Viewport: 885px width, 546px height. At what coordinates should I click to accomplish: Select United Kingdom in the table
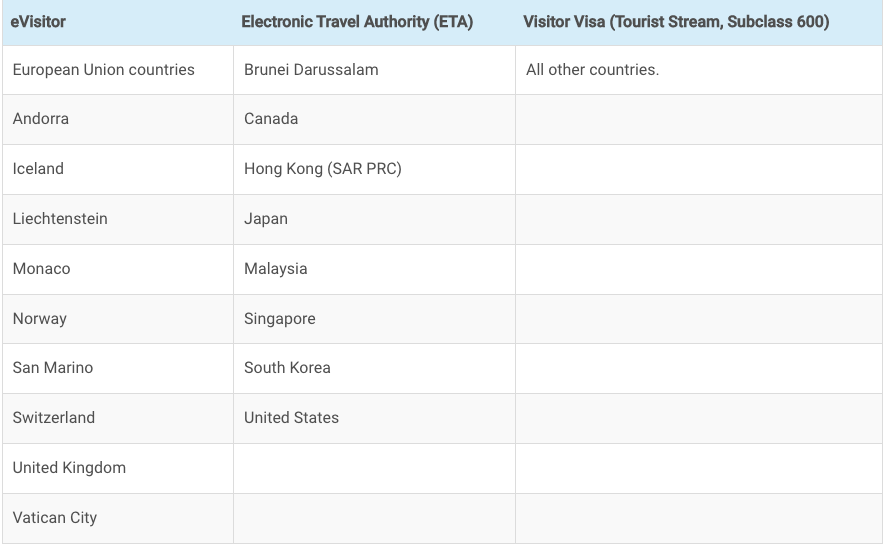[x=69, y=468]
